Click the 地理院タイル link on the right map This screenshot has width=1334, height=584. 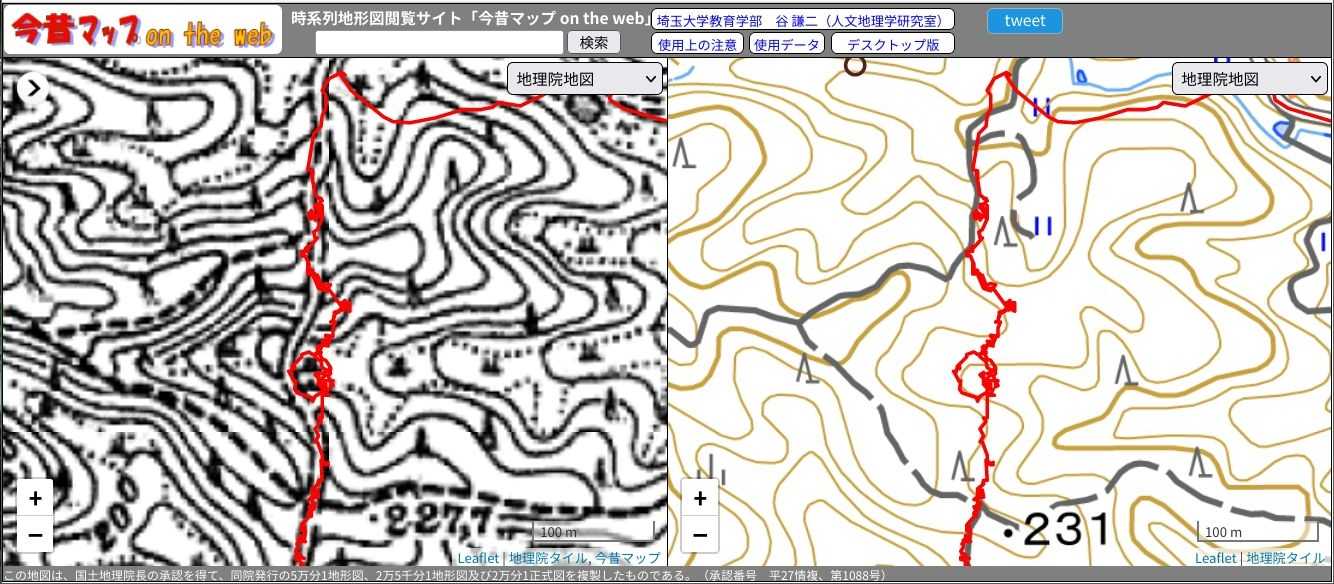(1285, 558)
